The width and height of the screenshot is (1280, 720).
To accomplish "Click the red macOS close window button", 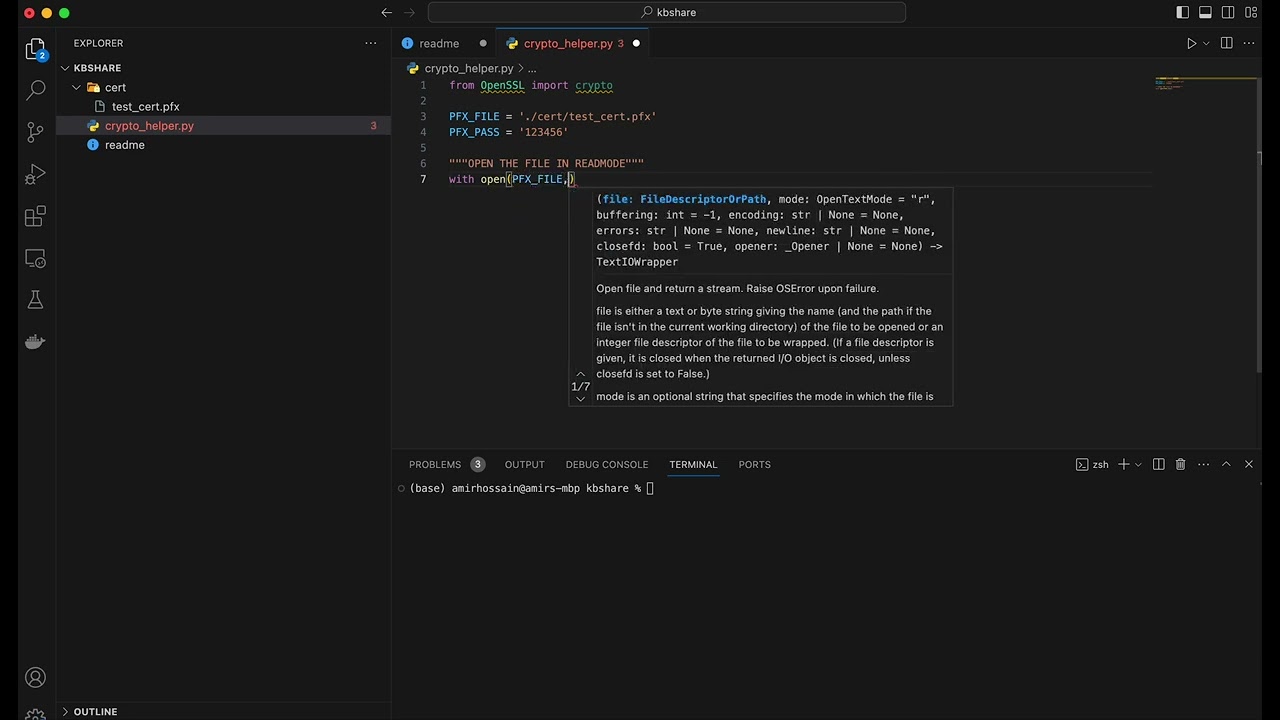I will tap(29, 13).
